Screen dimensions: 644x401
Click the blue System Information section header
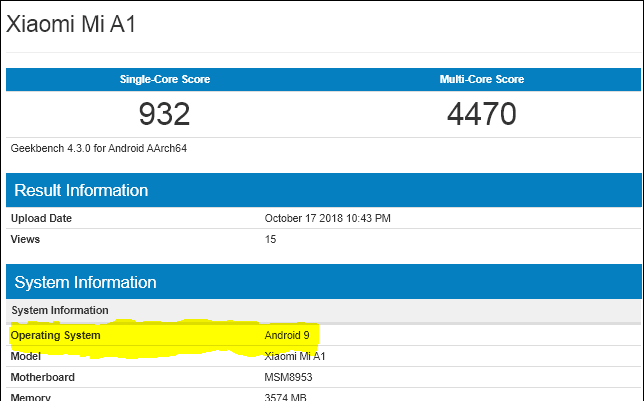click(x=324, y=282)
